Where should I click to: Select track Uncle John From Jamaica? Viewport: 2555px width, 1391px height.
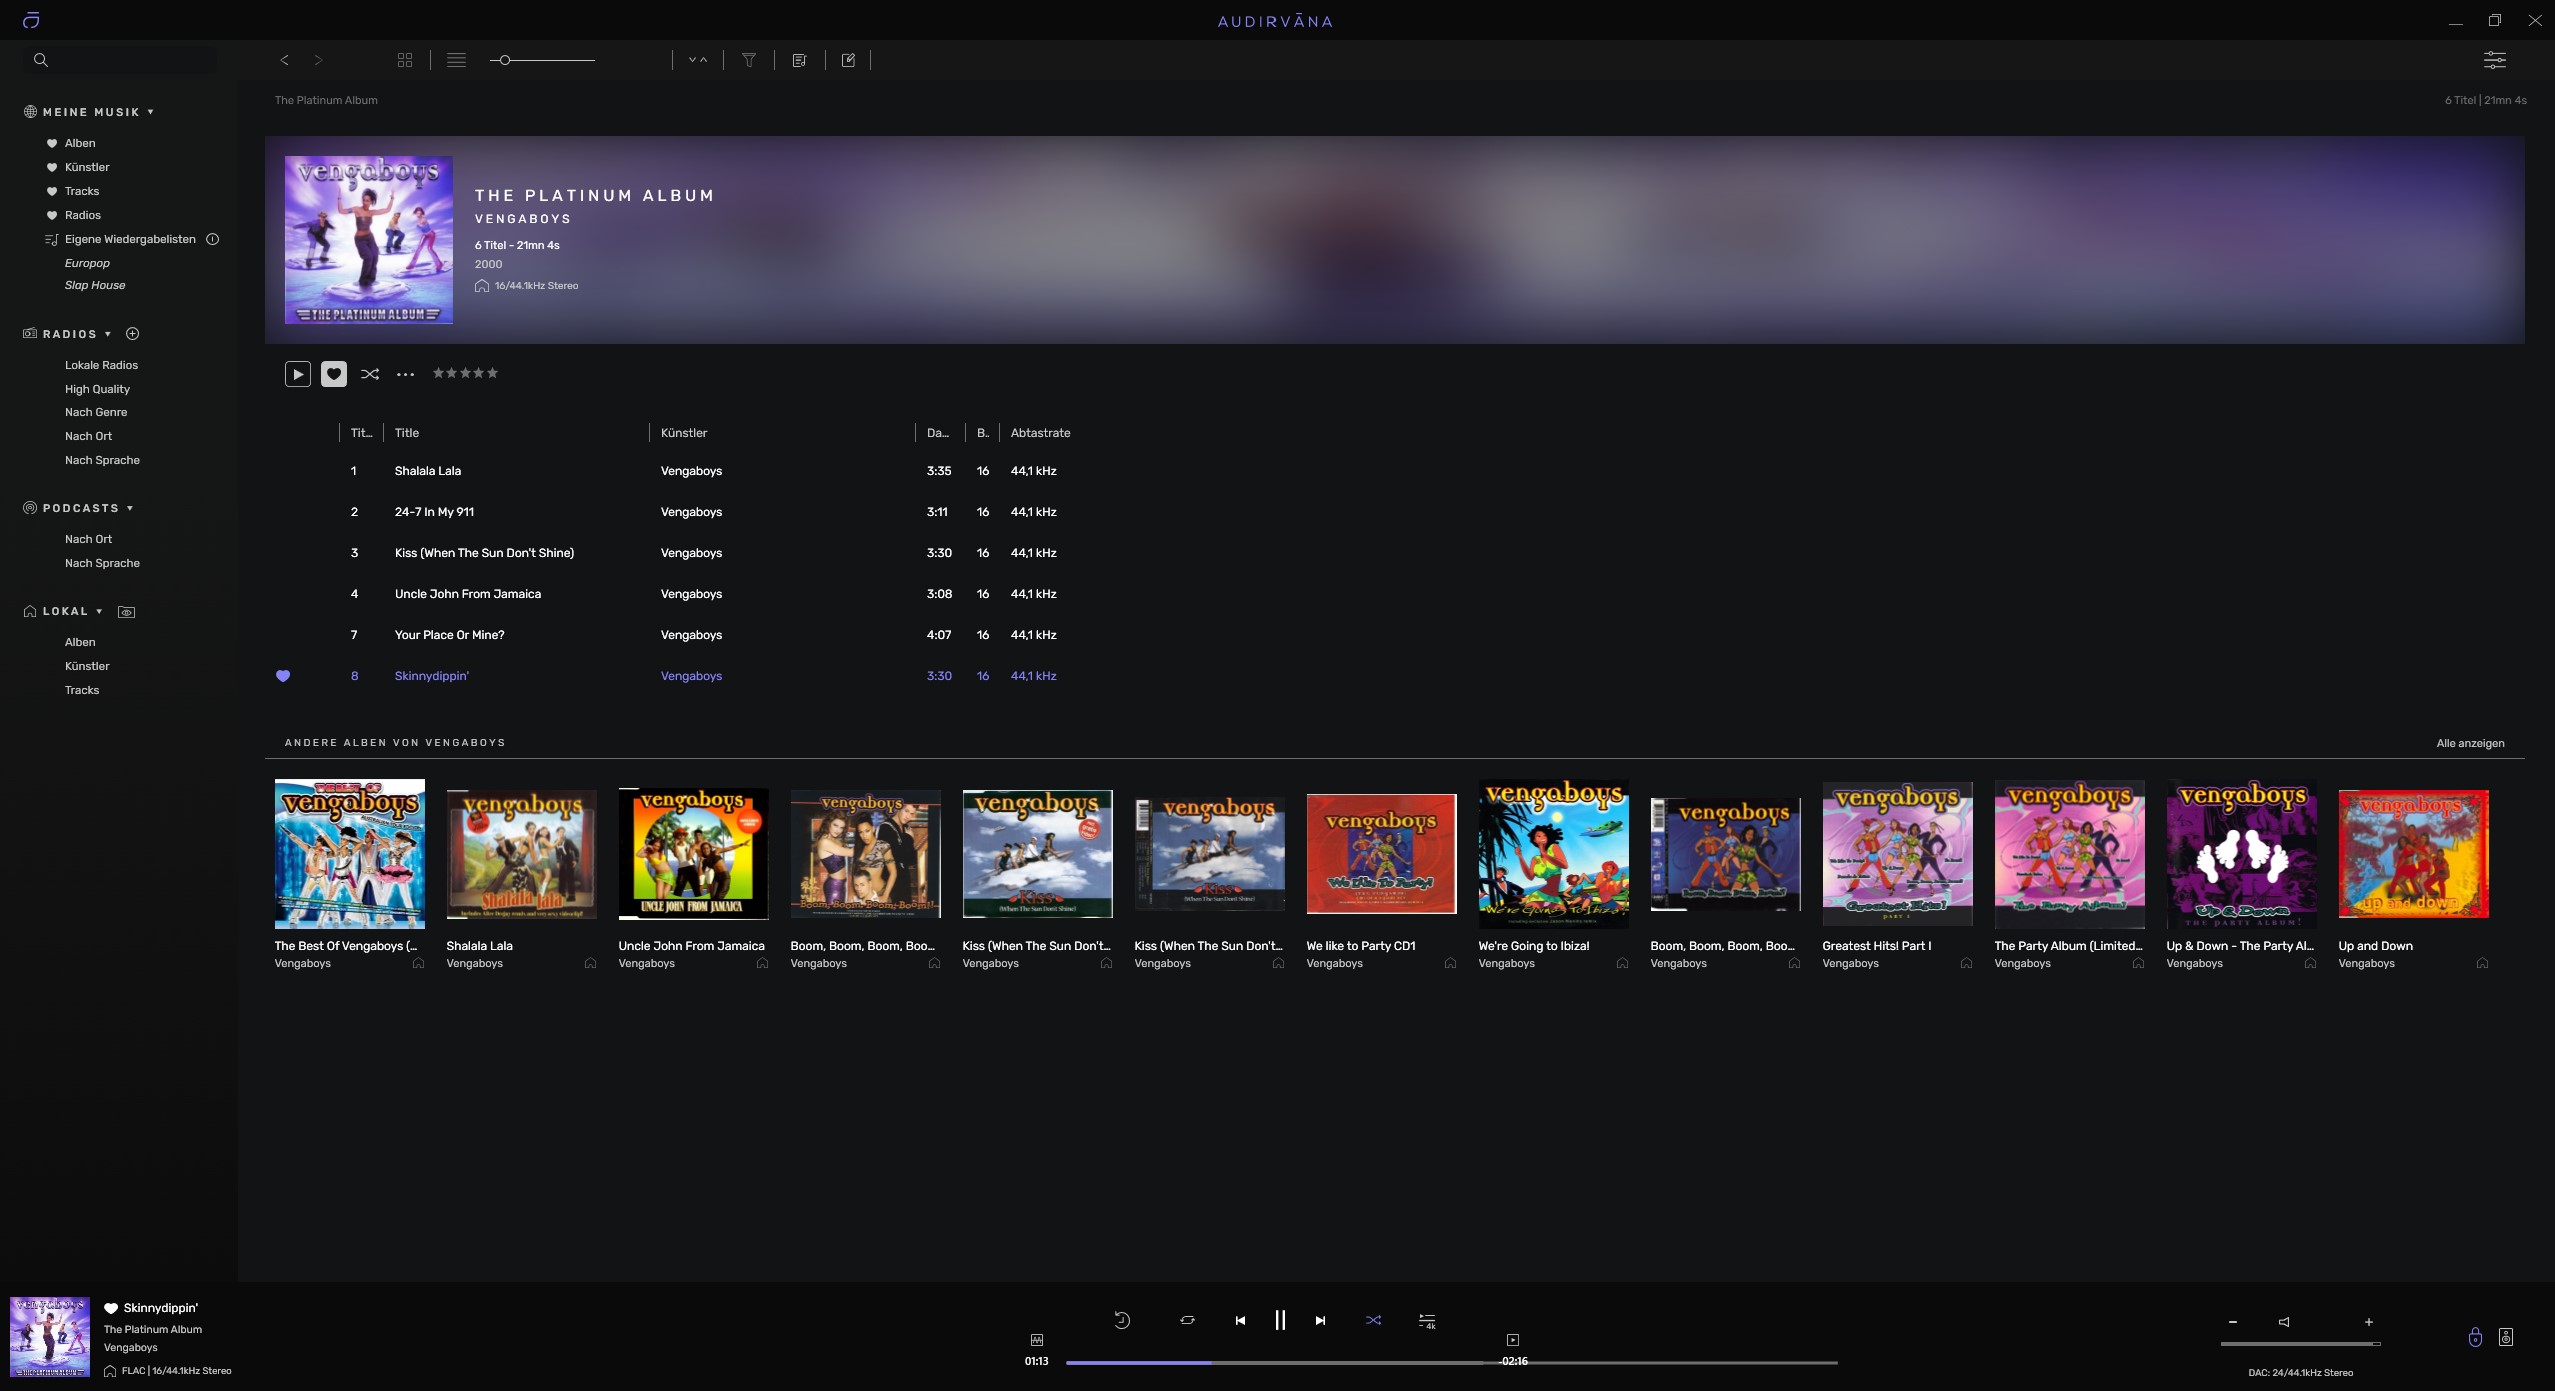pos(468,594)
